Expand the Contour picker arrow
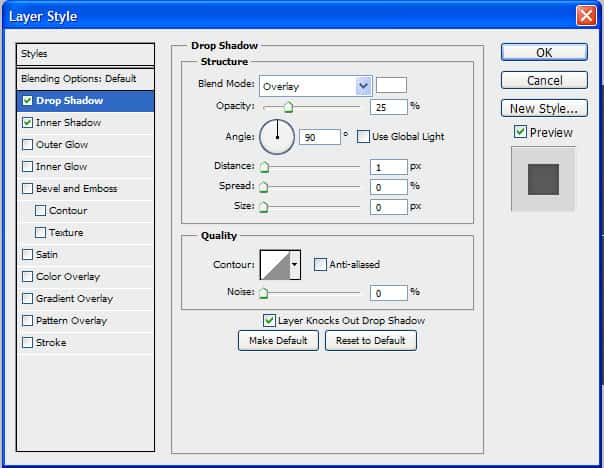This screenshot has height=468, width=604. click(x=294, y=265)
